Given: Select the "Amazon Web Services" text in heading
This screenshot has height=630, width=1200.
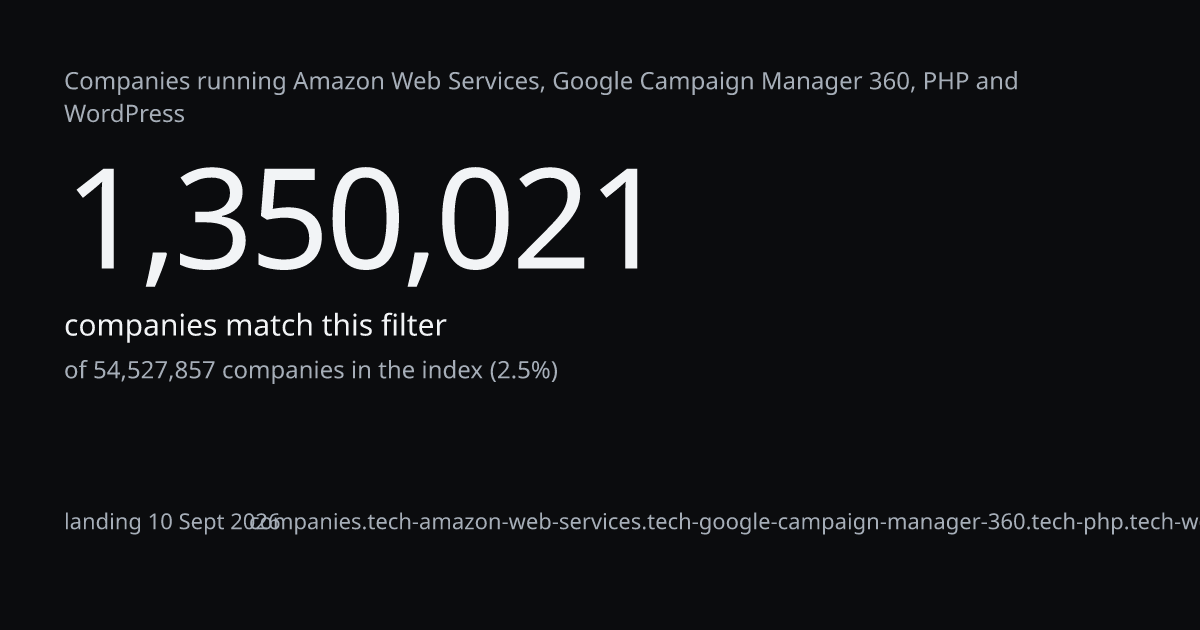Looking at the screenshot, I should pos(418,81).
